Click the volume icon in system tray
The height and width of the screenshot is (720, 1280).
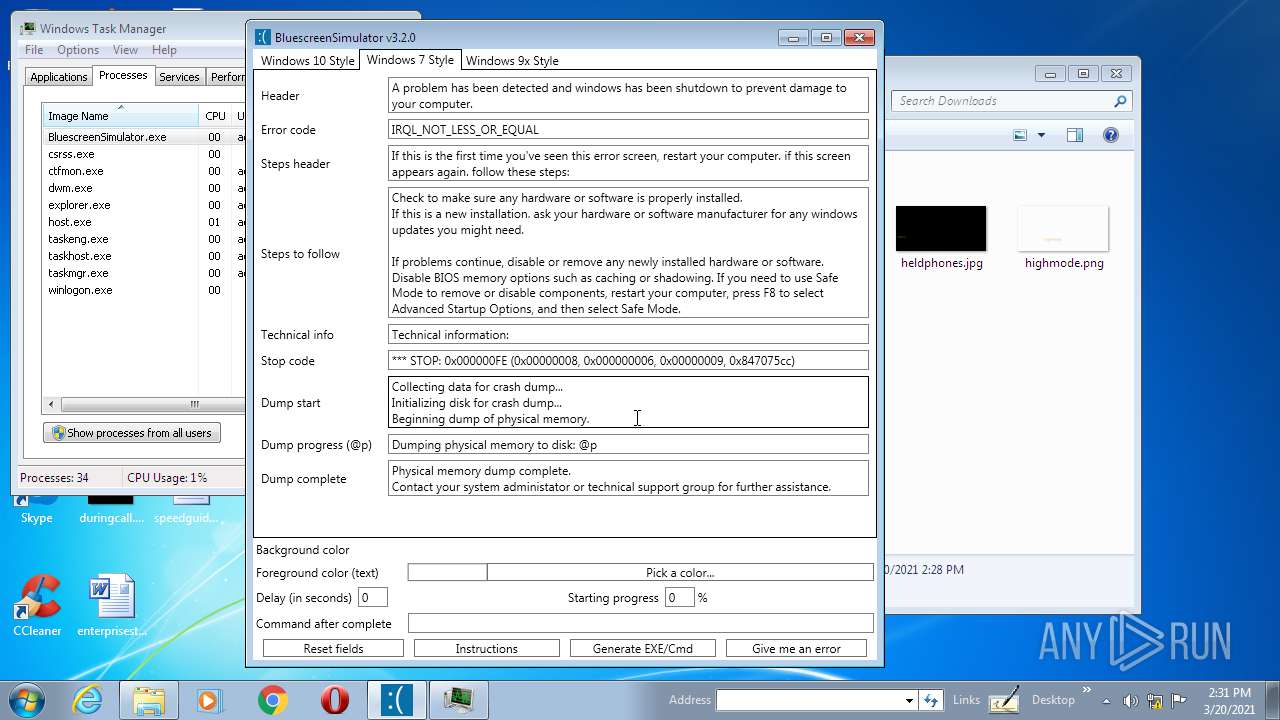coord(1131,700)
